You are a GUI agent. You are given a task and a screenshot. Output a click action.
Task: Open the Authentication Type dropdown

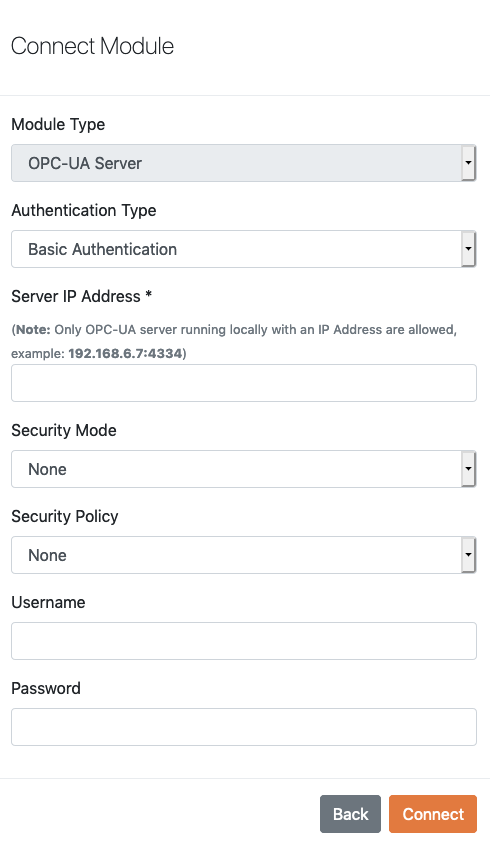point(244,249)
